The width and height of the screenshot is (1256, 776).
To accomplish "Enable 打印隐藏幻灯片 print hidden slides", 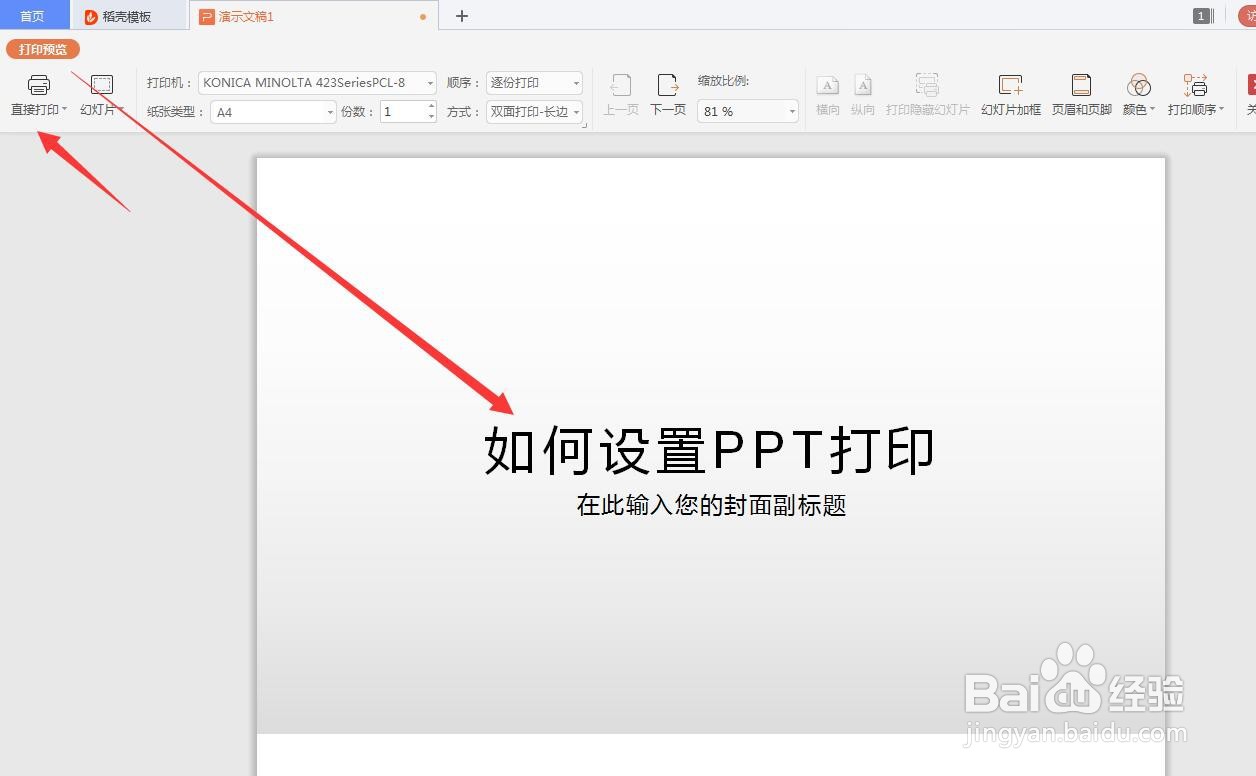I will 927,95.
